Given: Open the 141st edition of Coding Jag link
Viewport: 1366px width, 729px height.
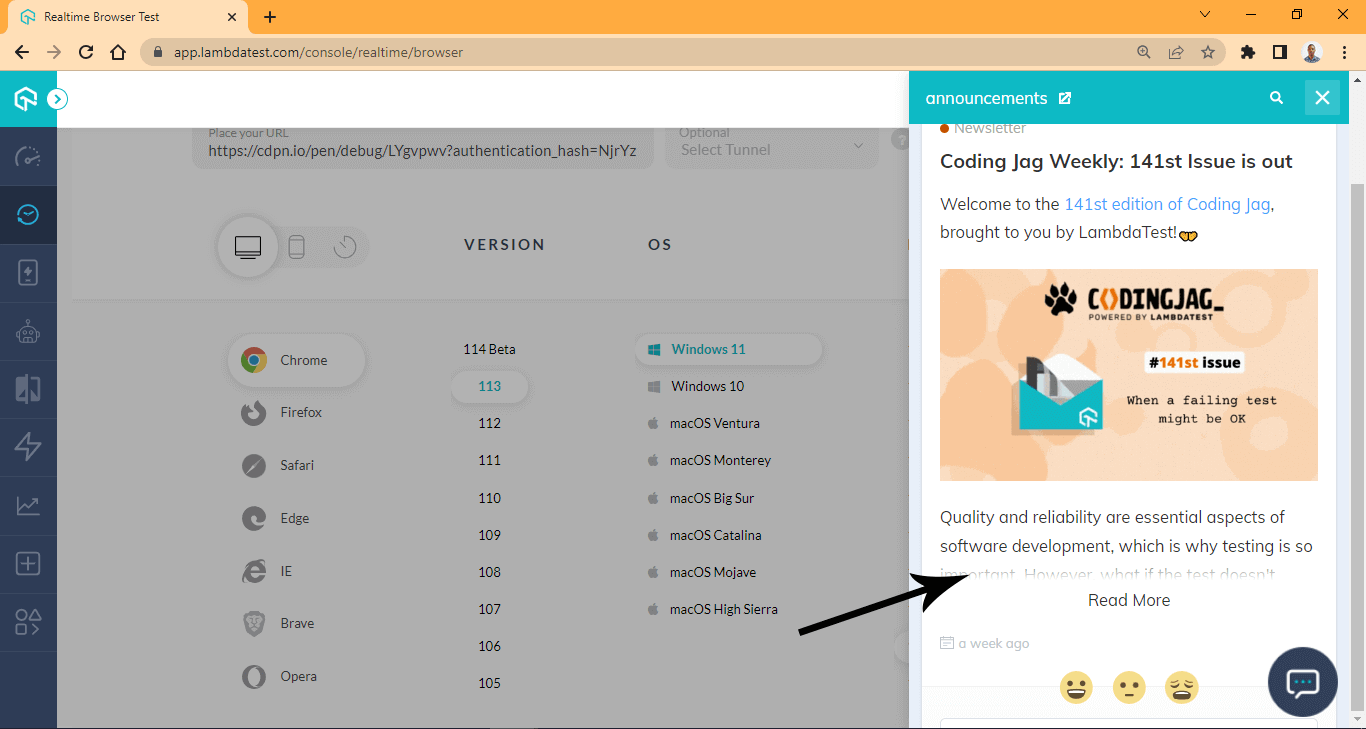Looking at the screenshot, I should [x=1167, y=204].
